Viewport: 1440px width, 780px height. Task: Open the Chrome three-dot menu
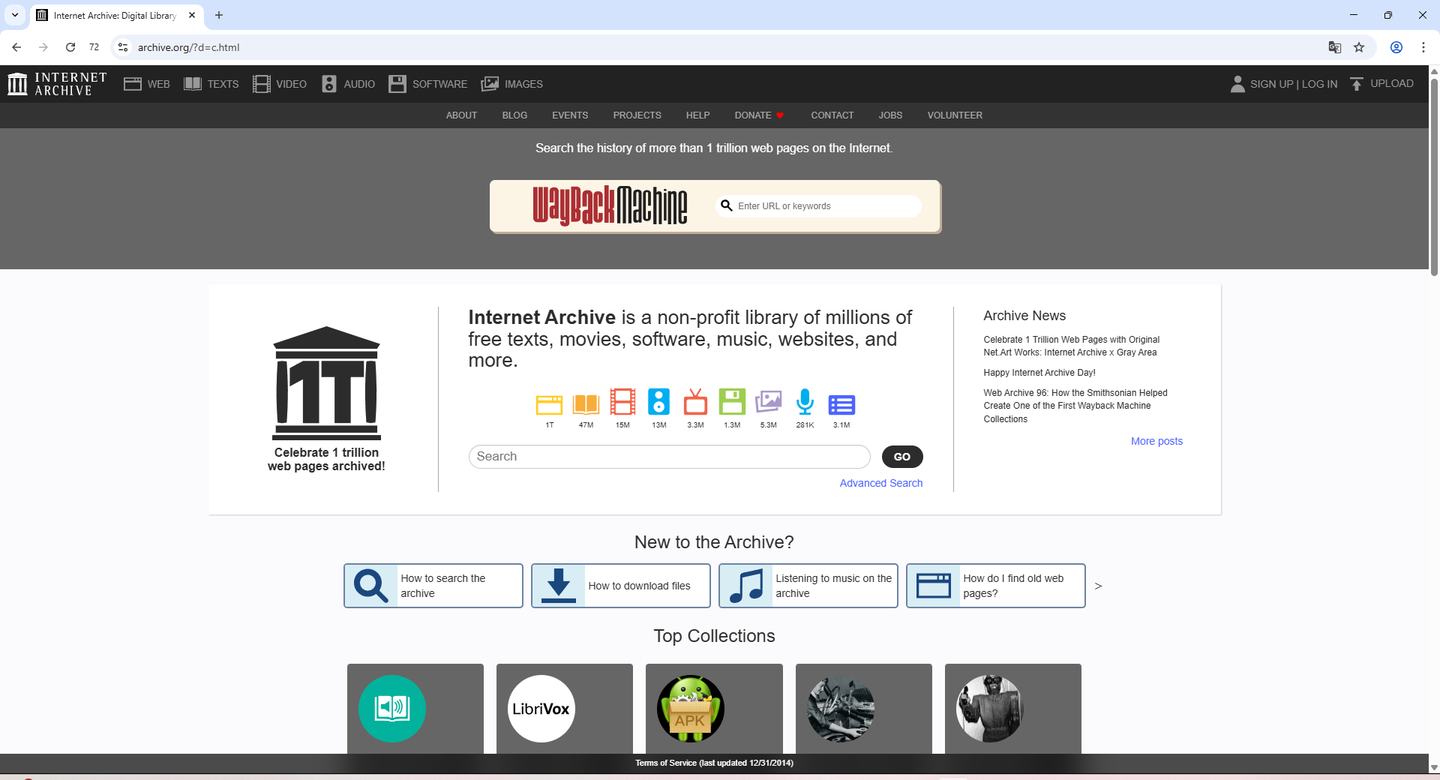[1423, 47]
